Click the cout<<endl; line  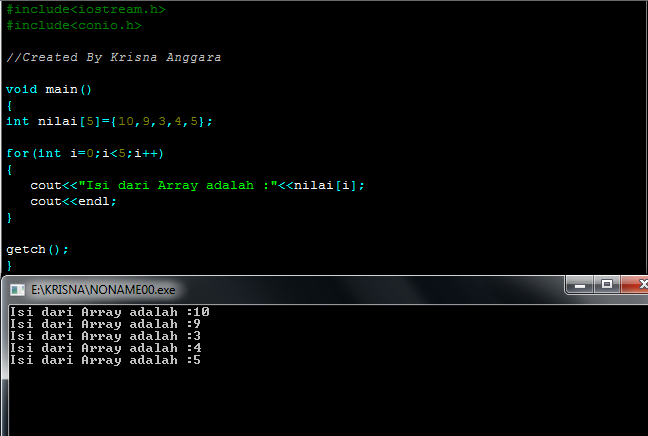click(74, 201)
